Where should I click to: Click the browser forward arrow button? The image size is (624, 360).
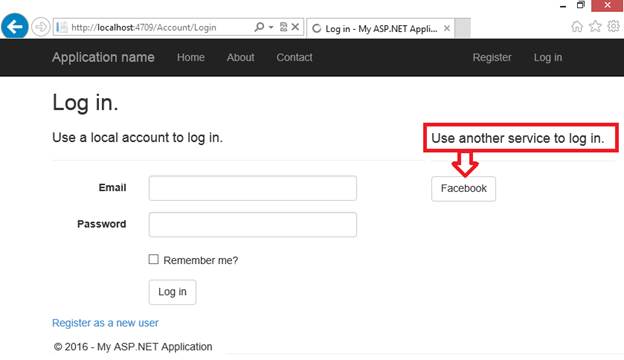(41, 27)
